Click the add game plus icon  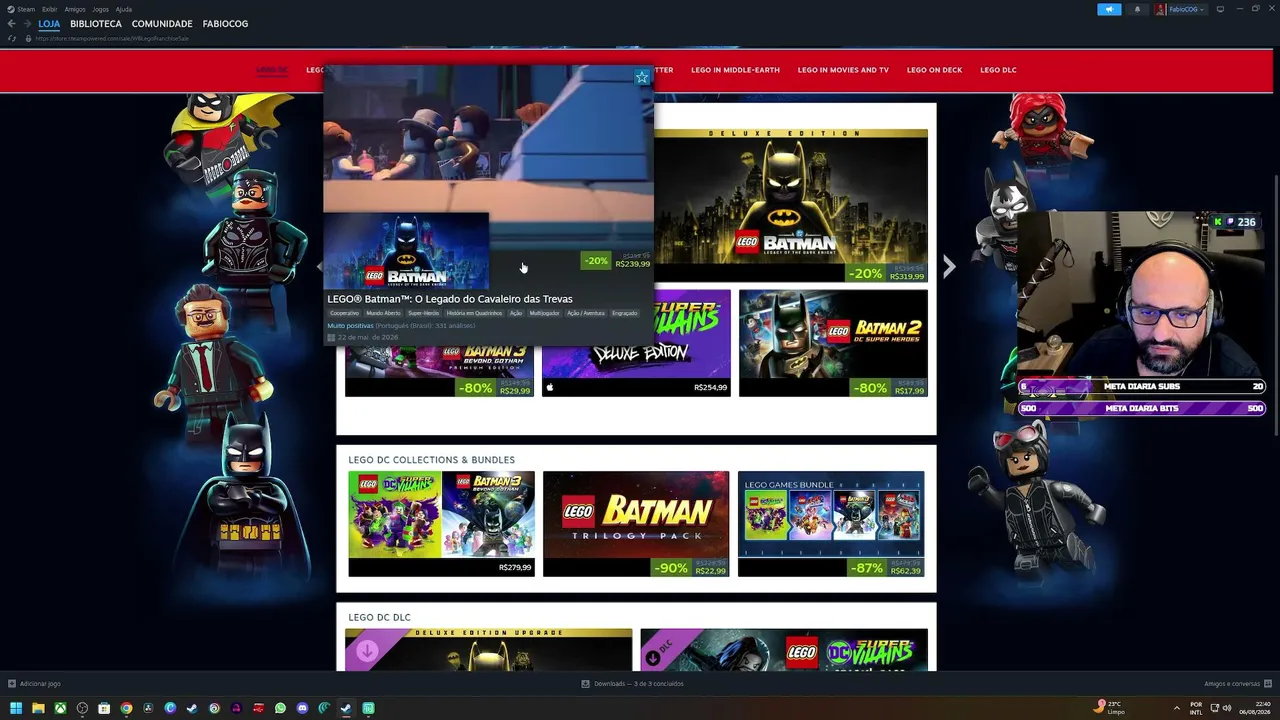[12, 684]
